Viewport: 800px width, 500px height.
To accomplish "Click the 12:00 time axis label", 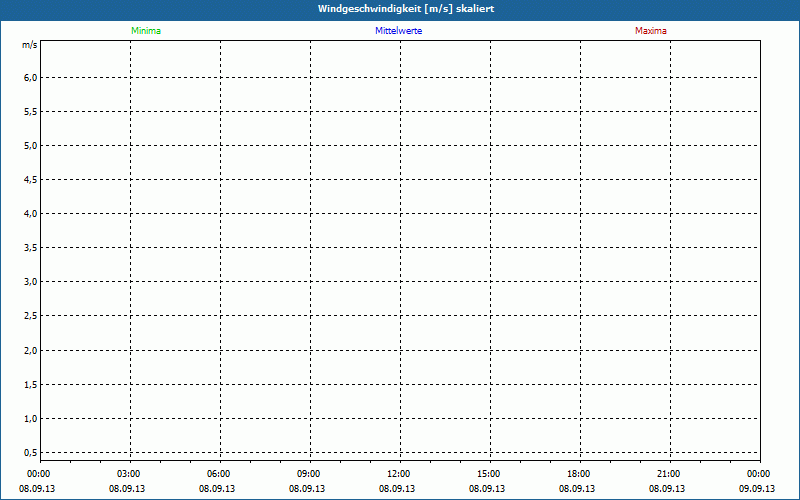I will [398, 474].
